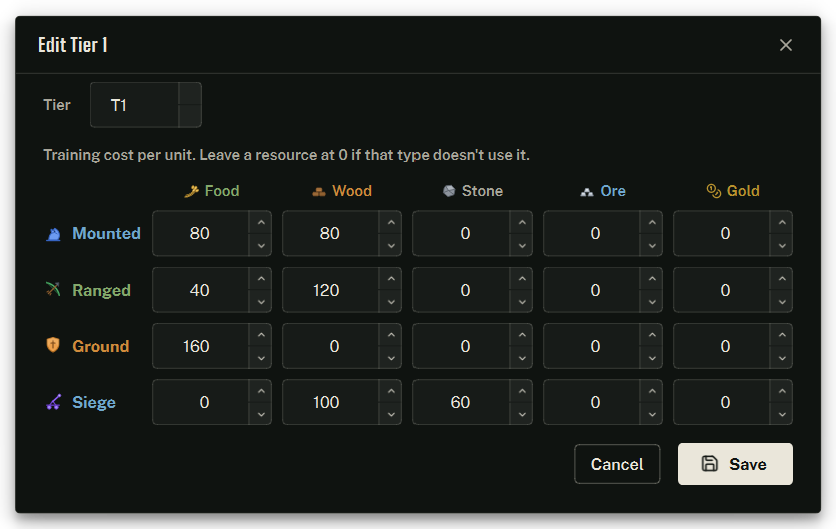836x529 pixels.
Task: Click the Siege row label
Action: pos(94,402)
